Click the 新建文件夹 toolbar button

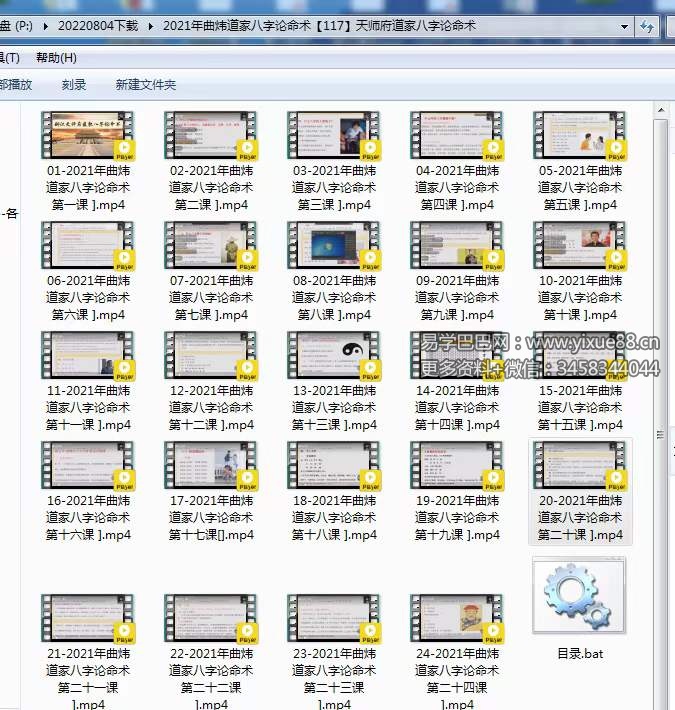(146, 85)
